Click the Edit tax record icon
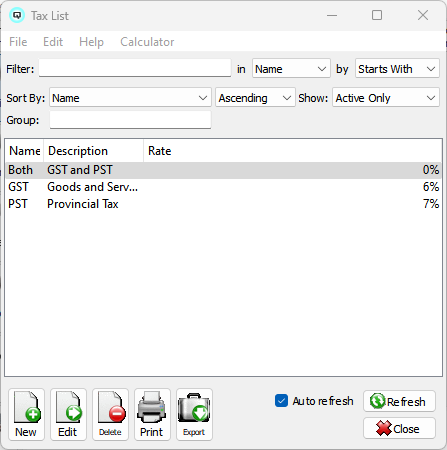This screenshot has height=450, width=447. [68, 414]
